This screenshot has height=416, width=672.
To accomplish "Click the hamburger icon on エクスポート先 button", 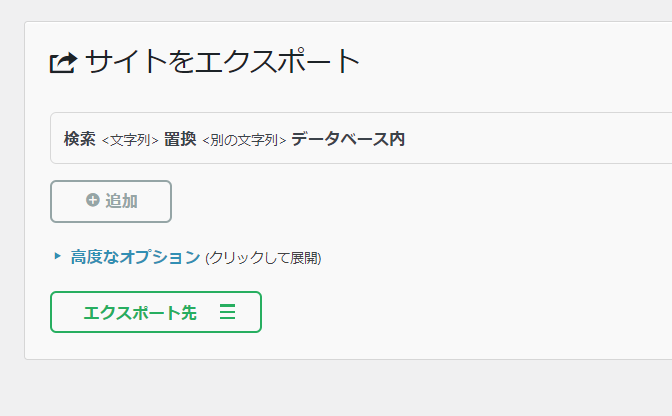I will (227, 313).
